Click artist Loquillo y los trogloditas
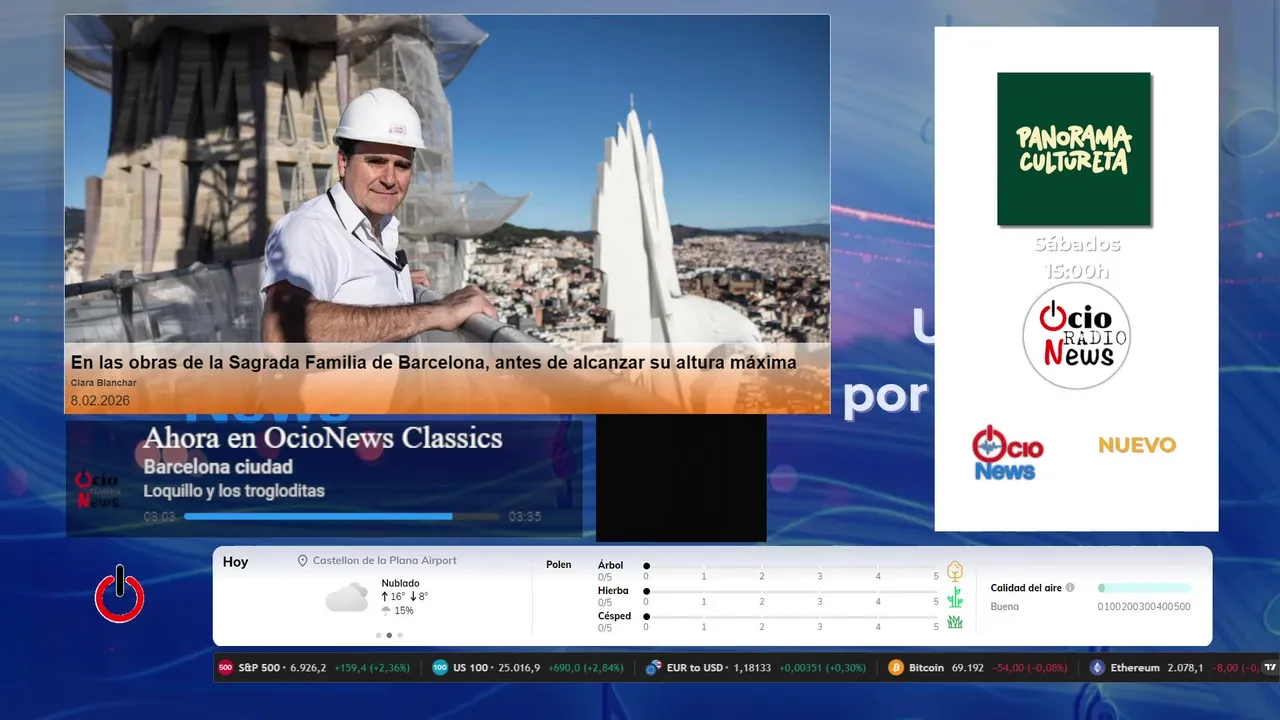 (234, 491)
